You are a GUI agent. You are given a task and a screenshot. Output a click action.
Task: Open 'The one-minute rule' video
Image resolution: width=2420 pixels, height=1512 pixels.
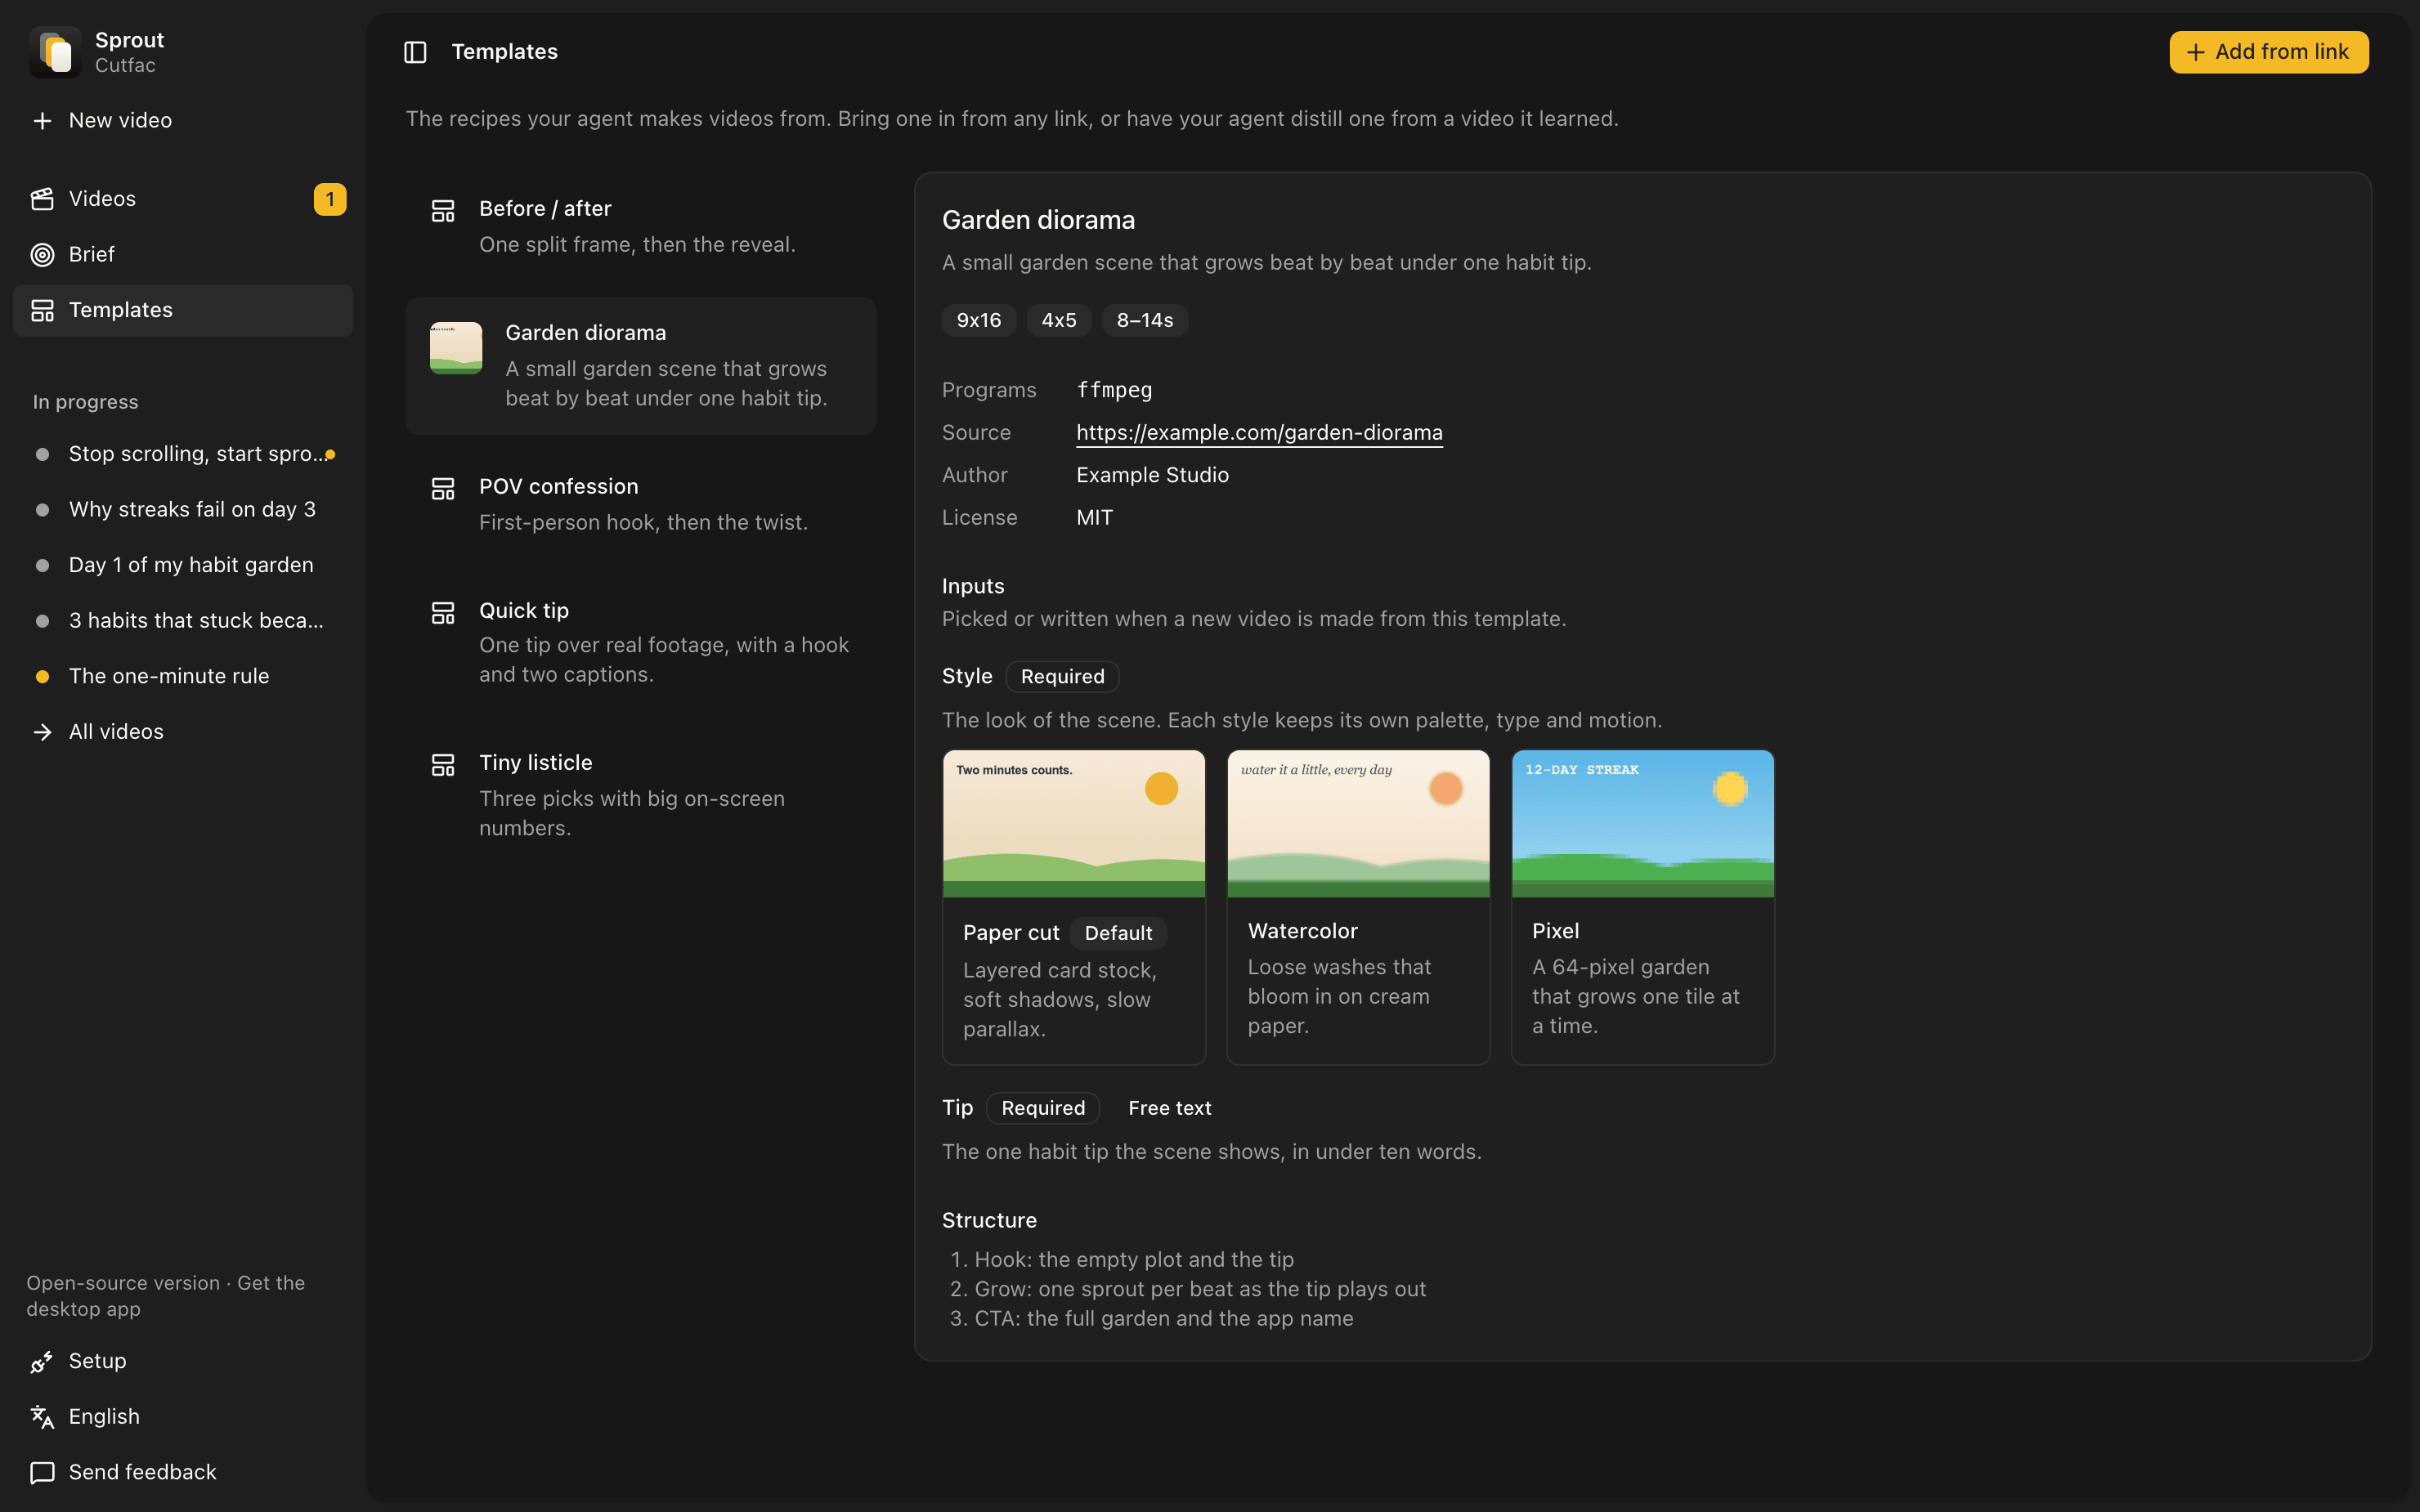(x=183, y=677)
